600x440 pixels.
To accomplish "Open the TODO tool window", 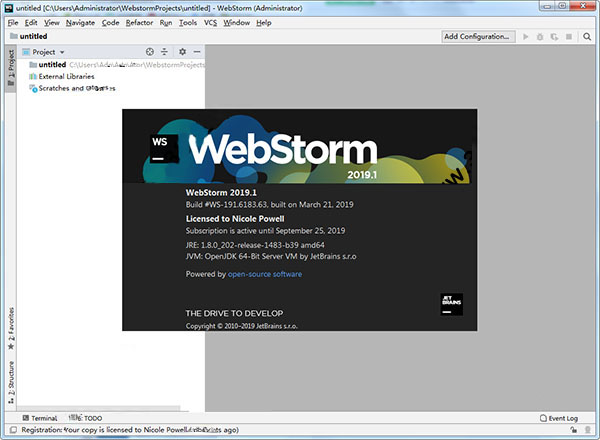I will click(85, 418).
